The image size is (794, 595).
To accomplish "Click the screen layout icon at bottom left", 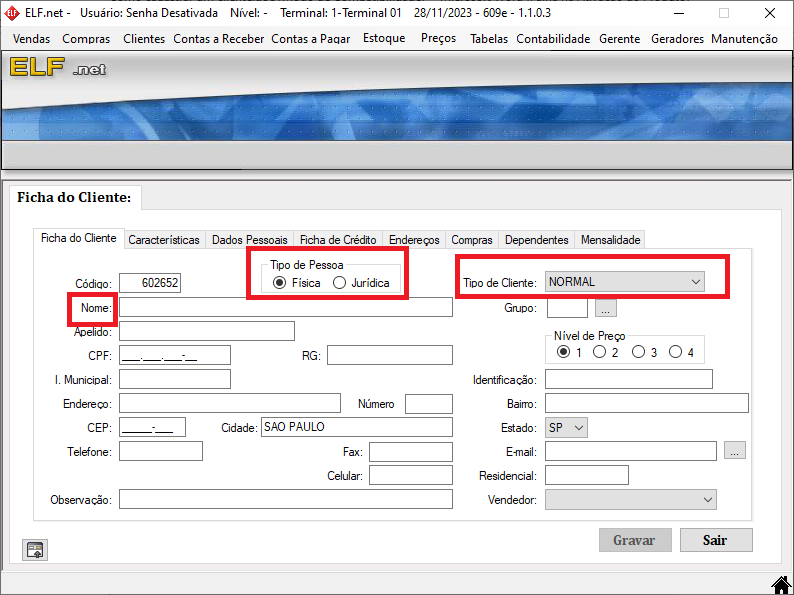I will (x=35, y=550).
